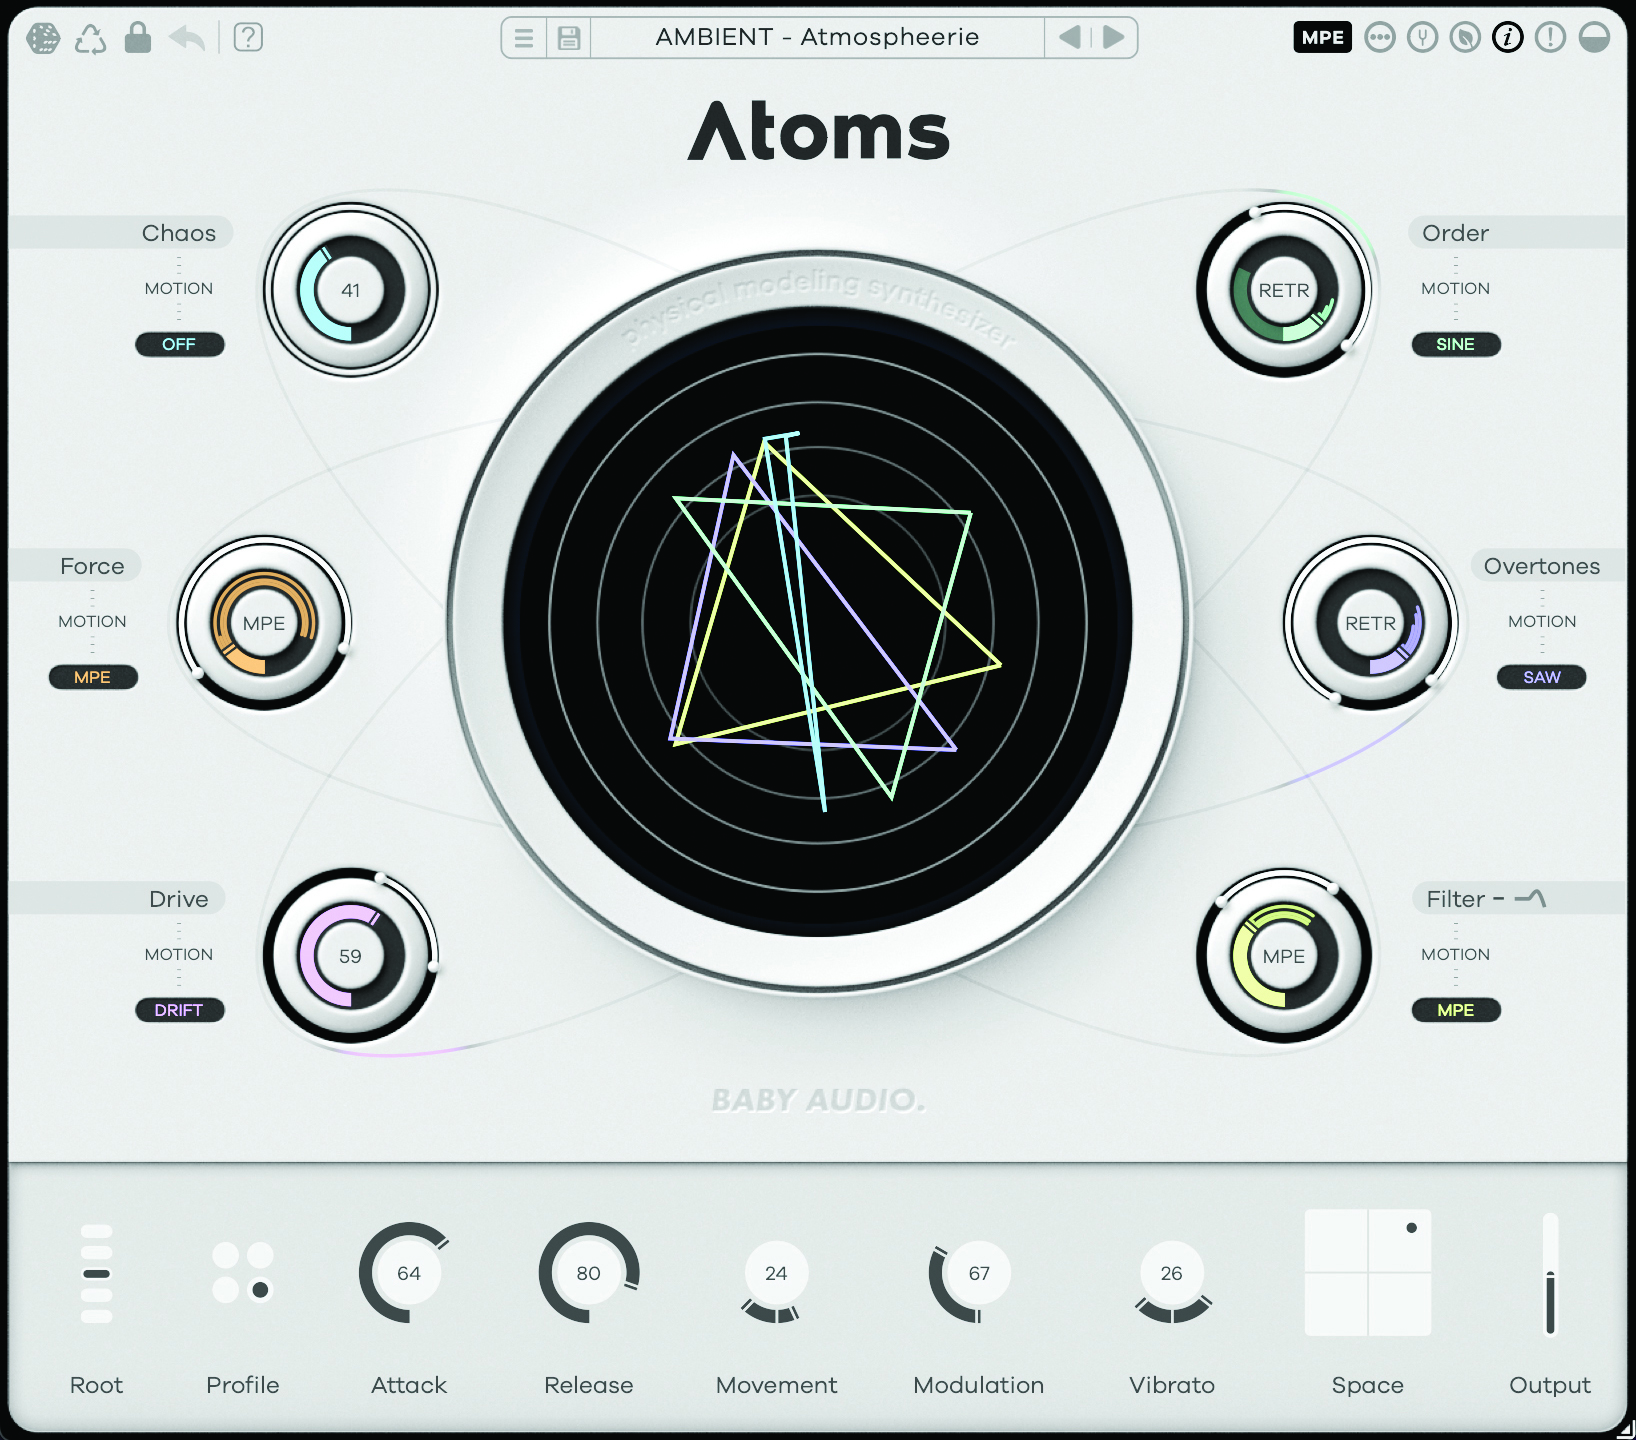Click the Movement knob showing 24
1636x1440 pixels.
click(x=776, y=1273)
